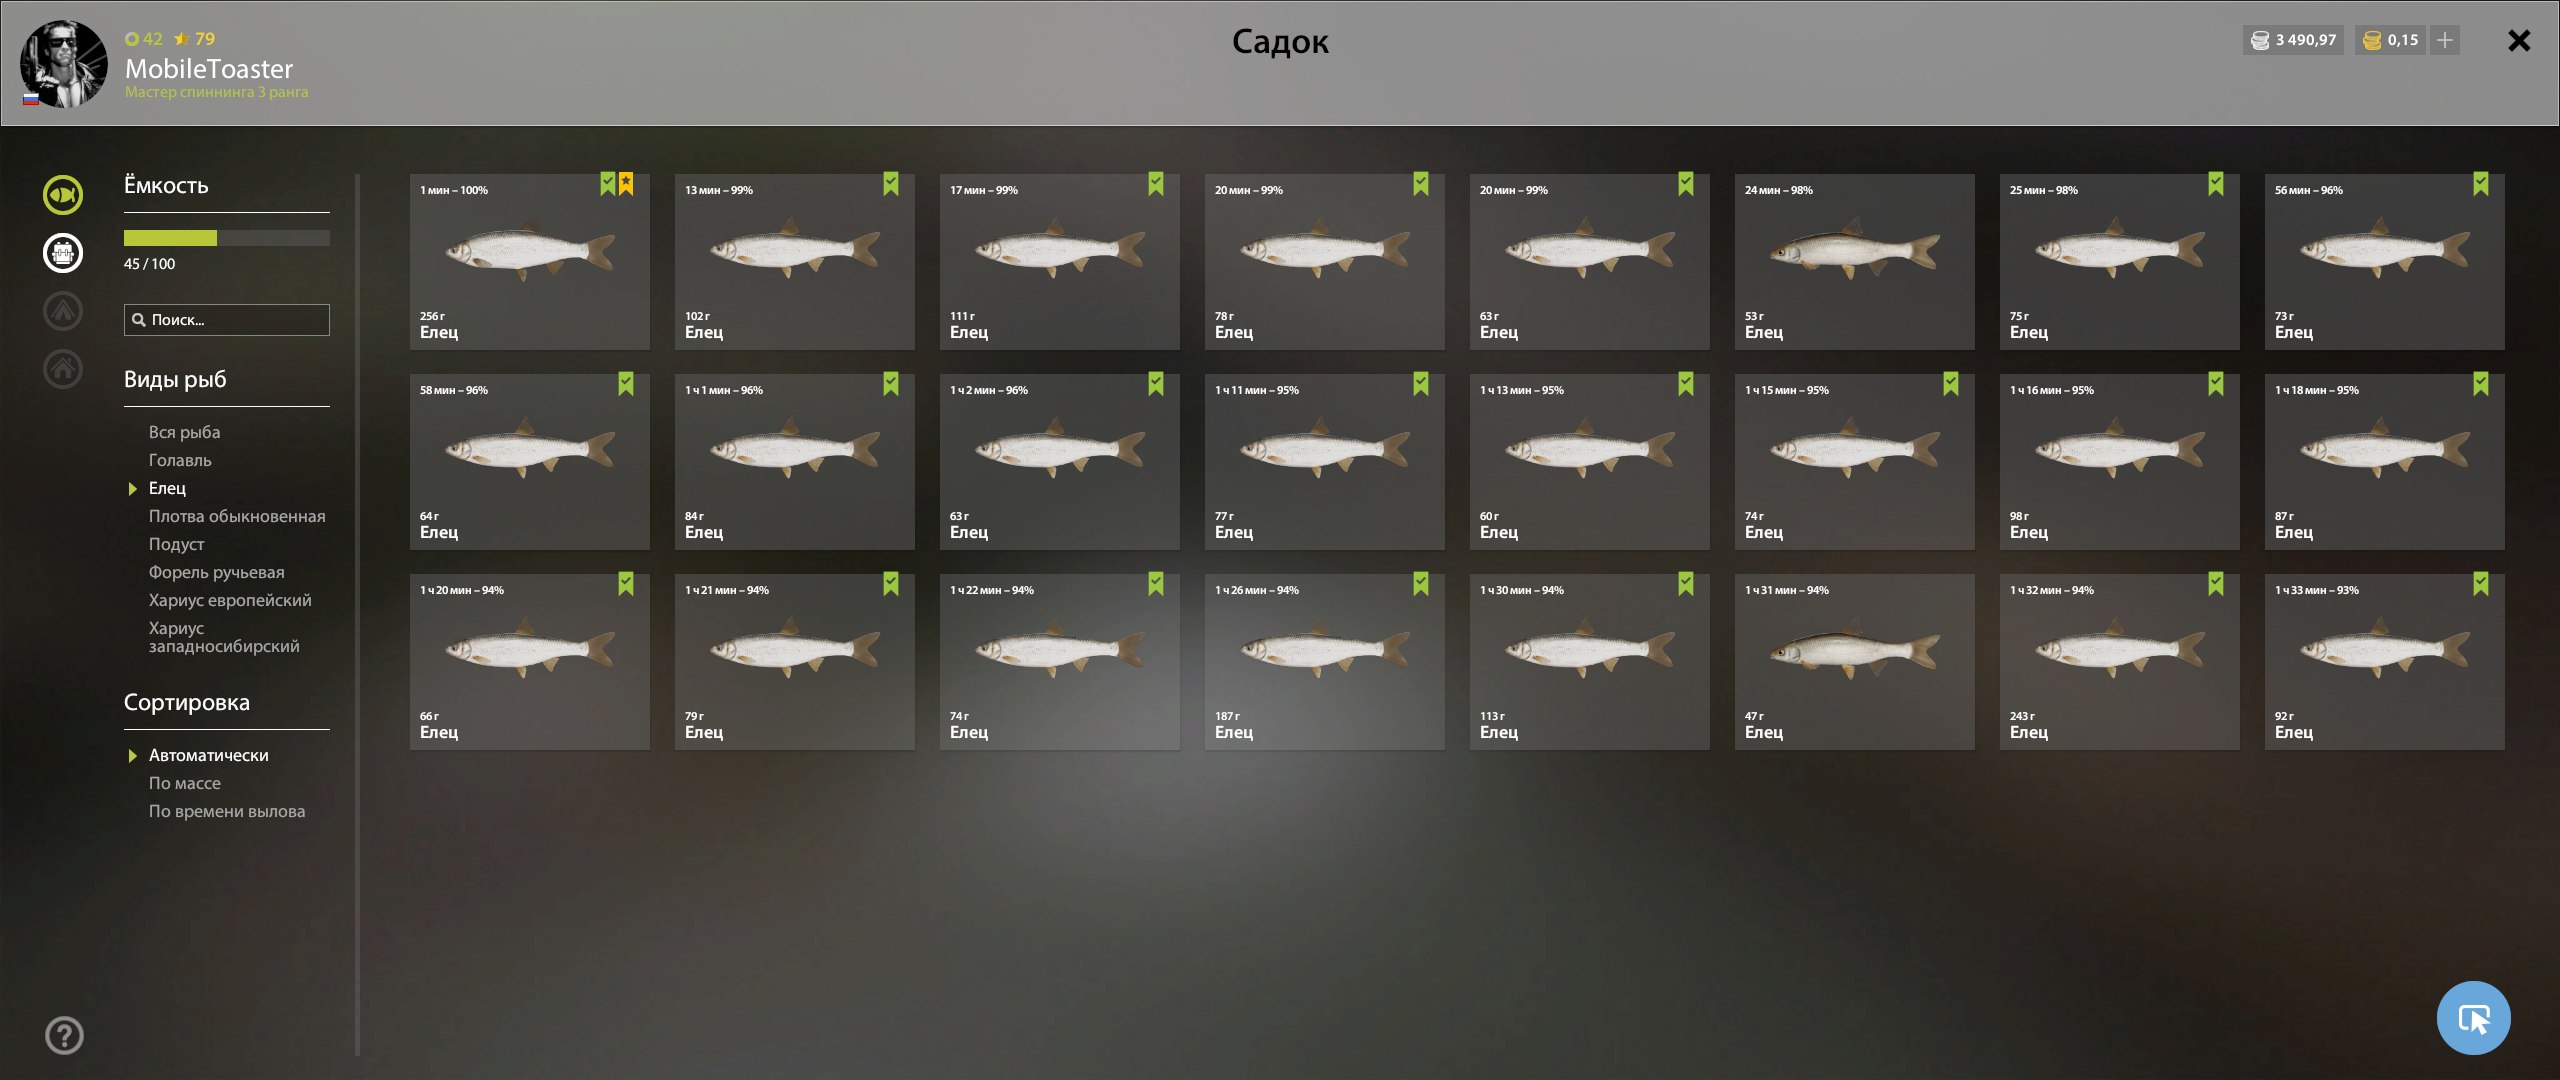Show all fish with Вся рыба
Image resolution: width=2560 pixels, height=1080 pixels.
pyautogui.click(x=184, y=432)
